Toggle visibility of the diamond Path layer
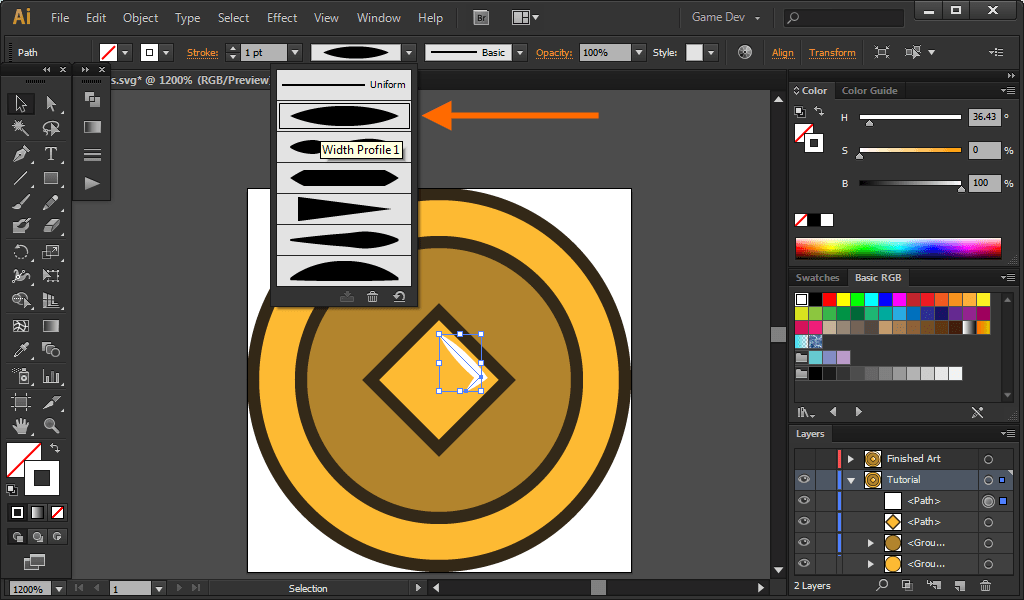Viewport: 1024px width, 600px height. 804,522
